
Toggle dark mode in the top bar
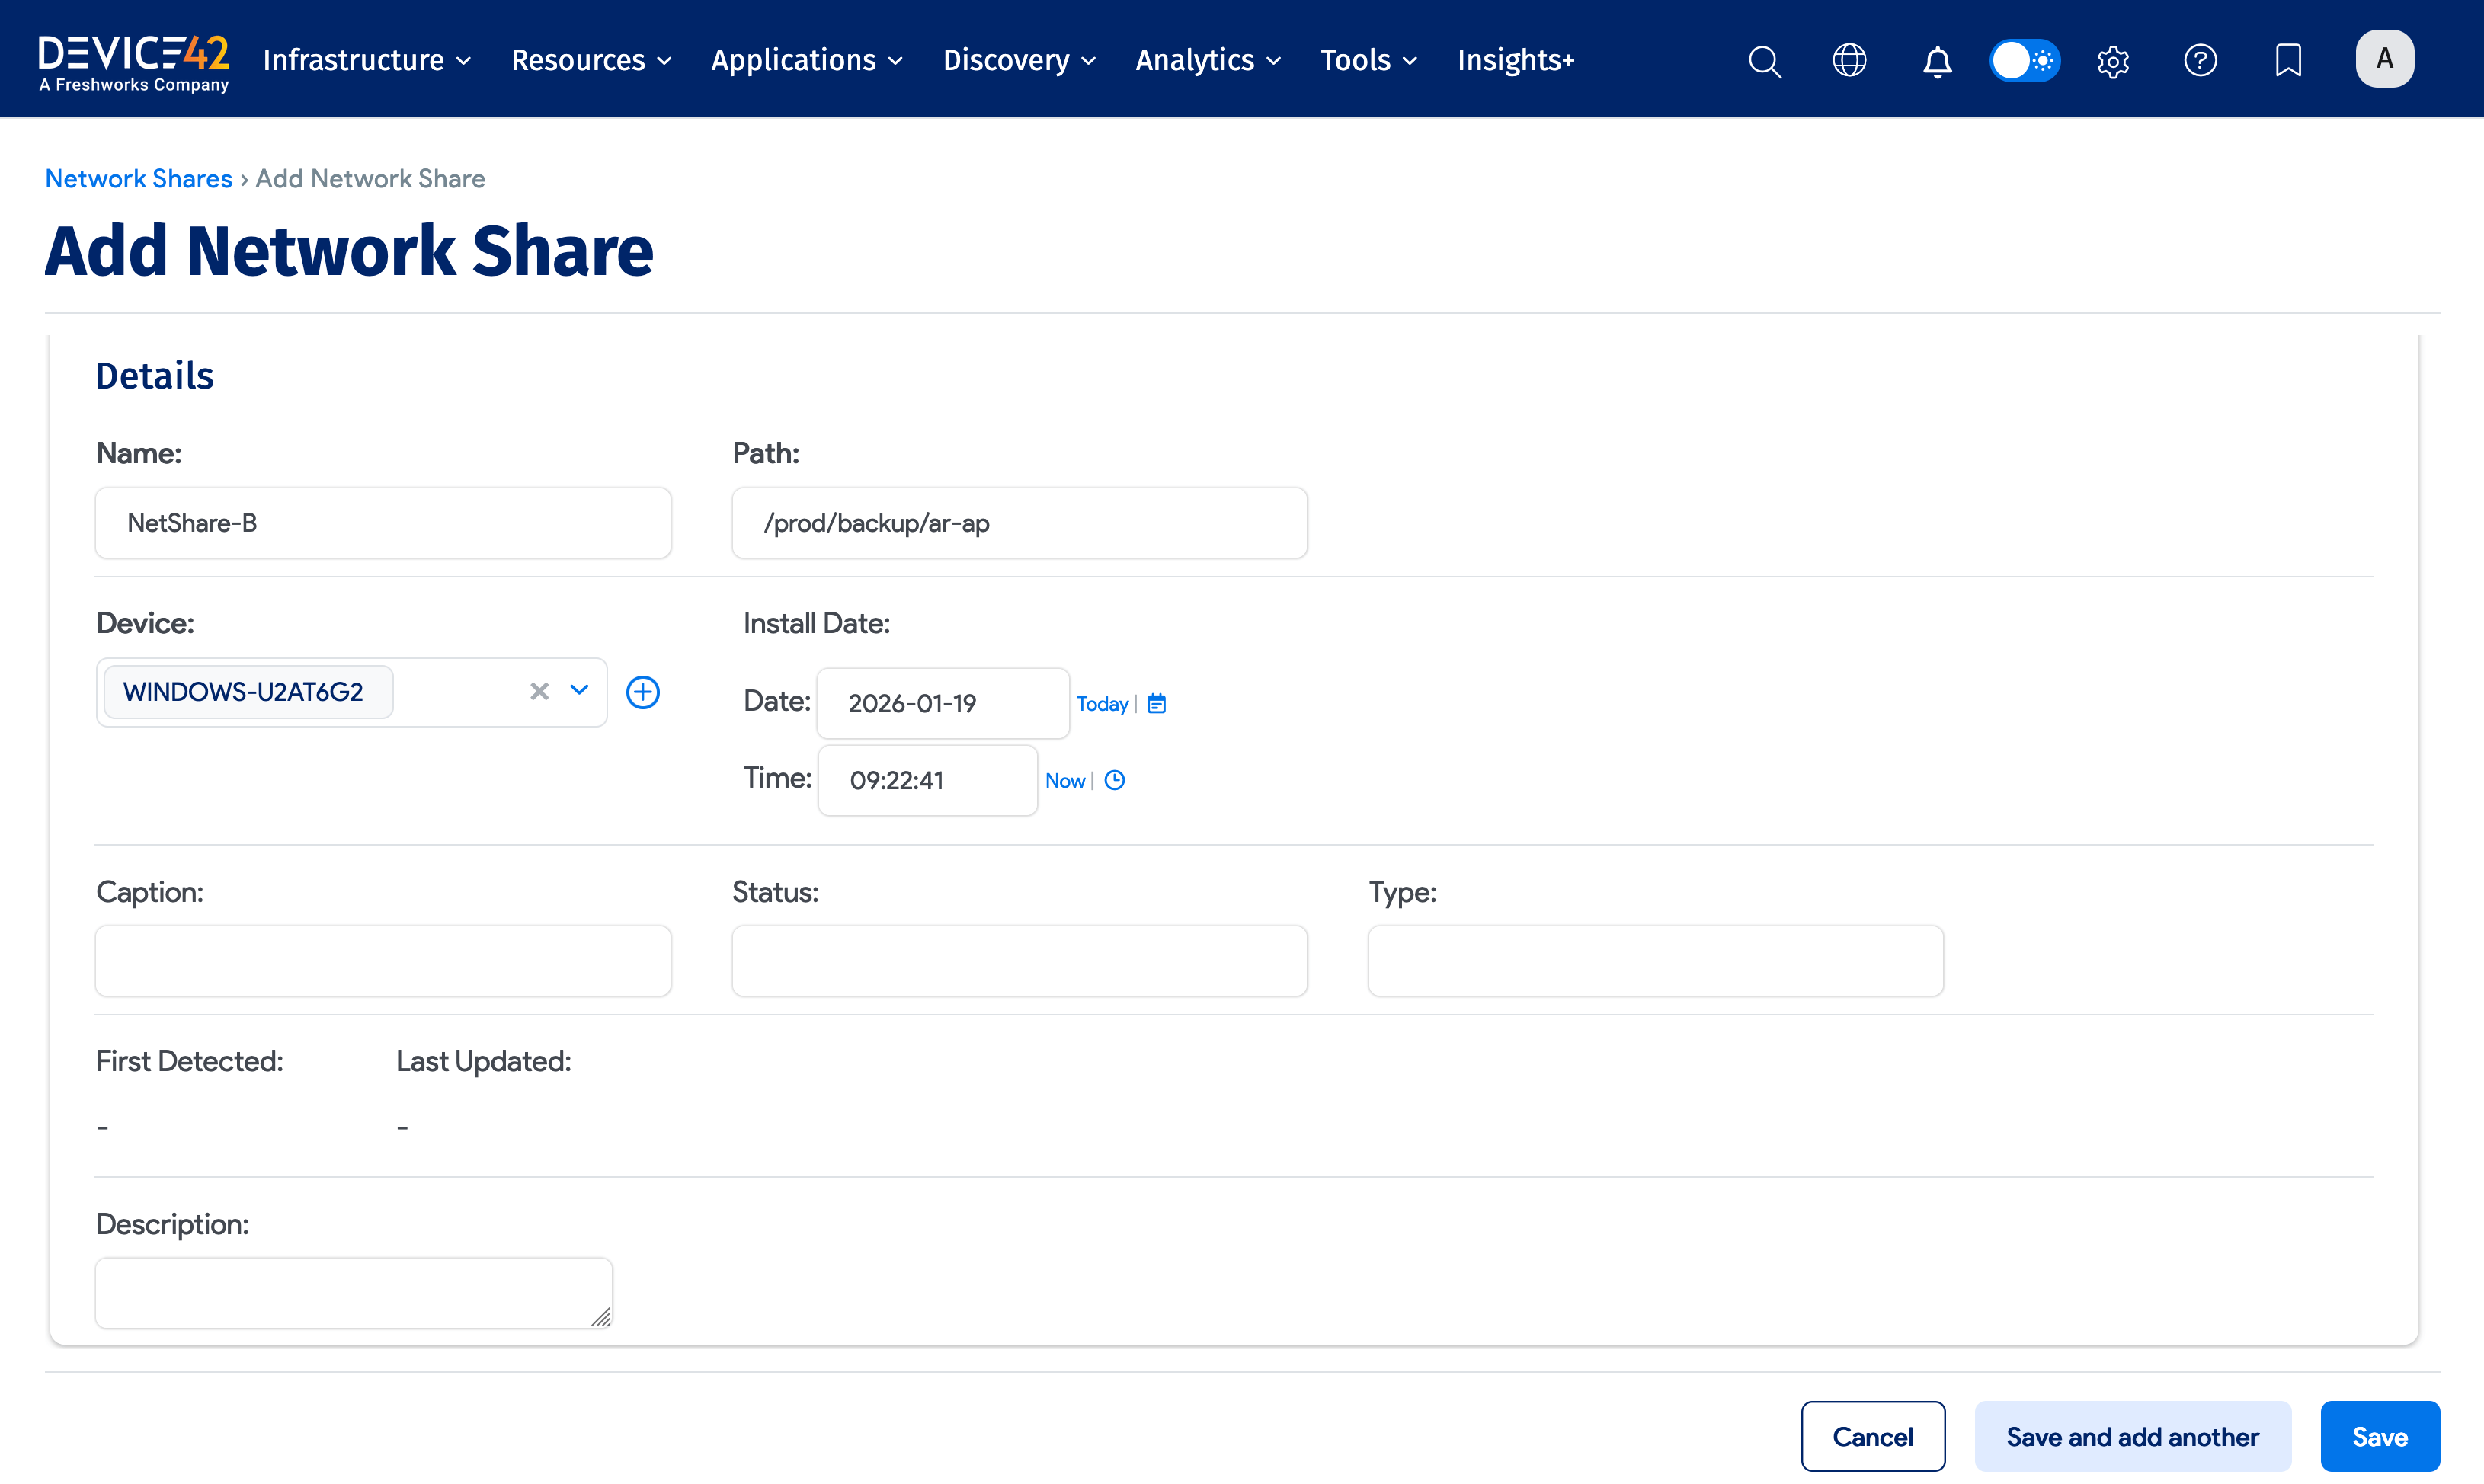[x=2024, y=60]
